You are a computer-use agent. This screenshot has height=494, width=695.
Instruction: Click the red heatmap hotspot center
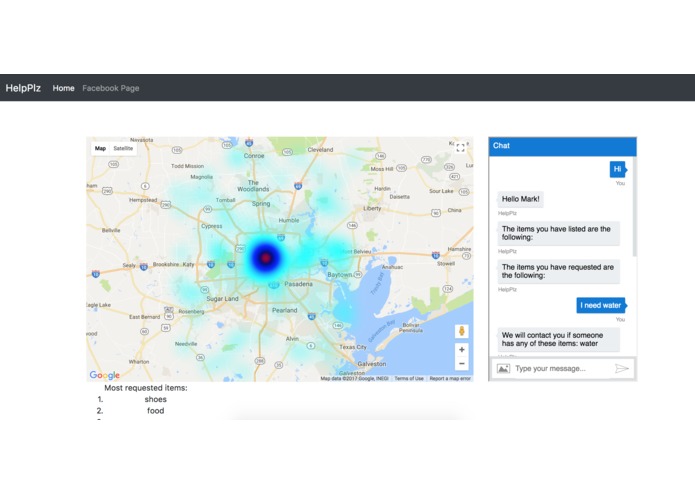click(x=266, y=257)
